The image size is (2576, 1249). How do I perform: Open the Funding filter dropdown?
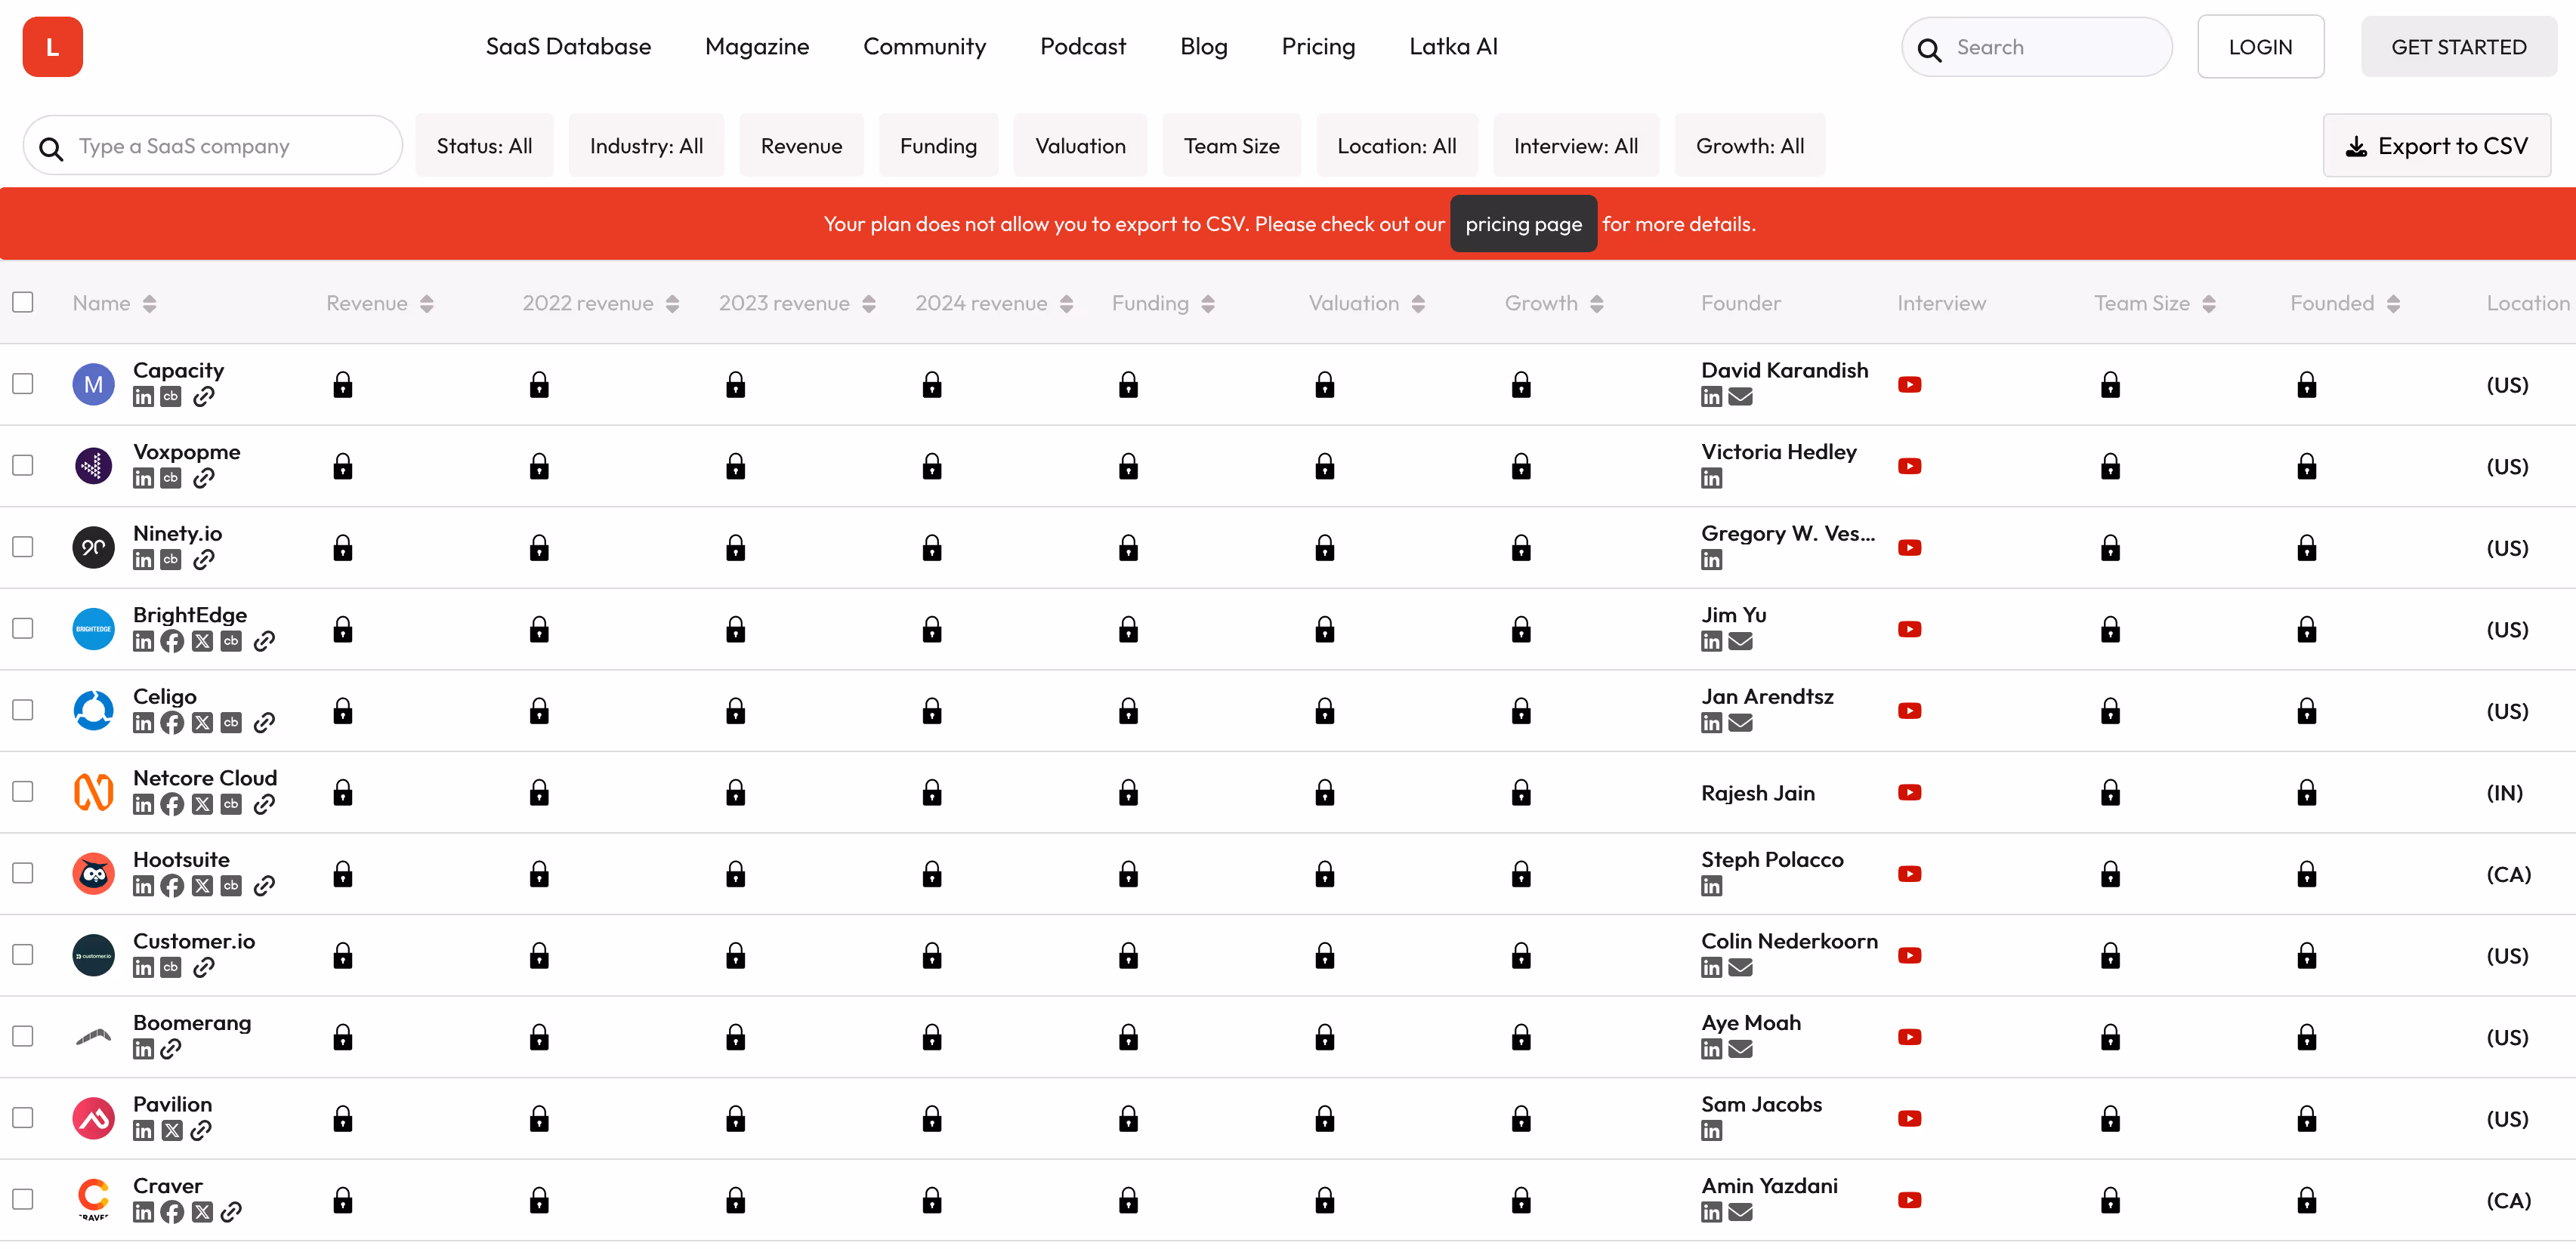[938, 146]
